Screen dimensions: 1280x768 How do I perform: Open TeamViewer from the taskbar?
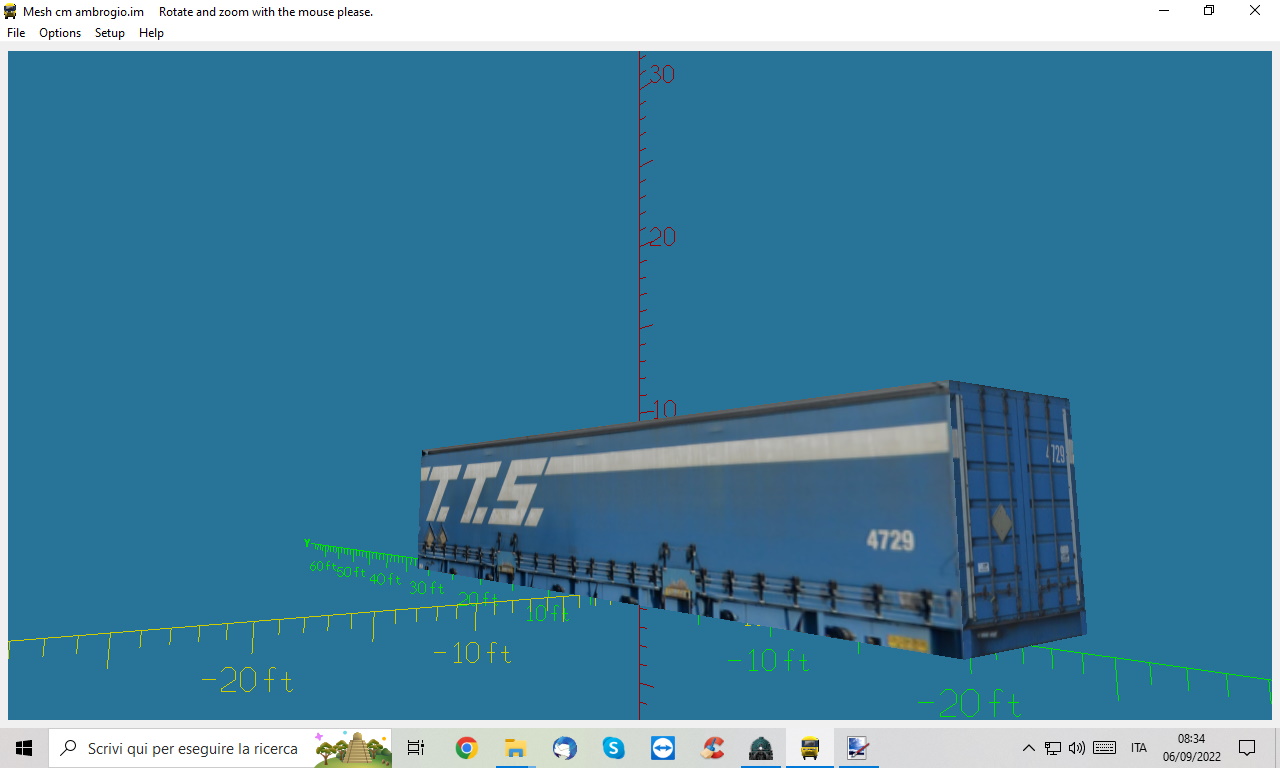click(662, 748)
